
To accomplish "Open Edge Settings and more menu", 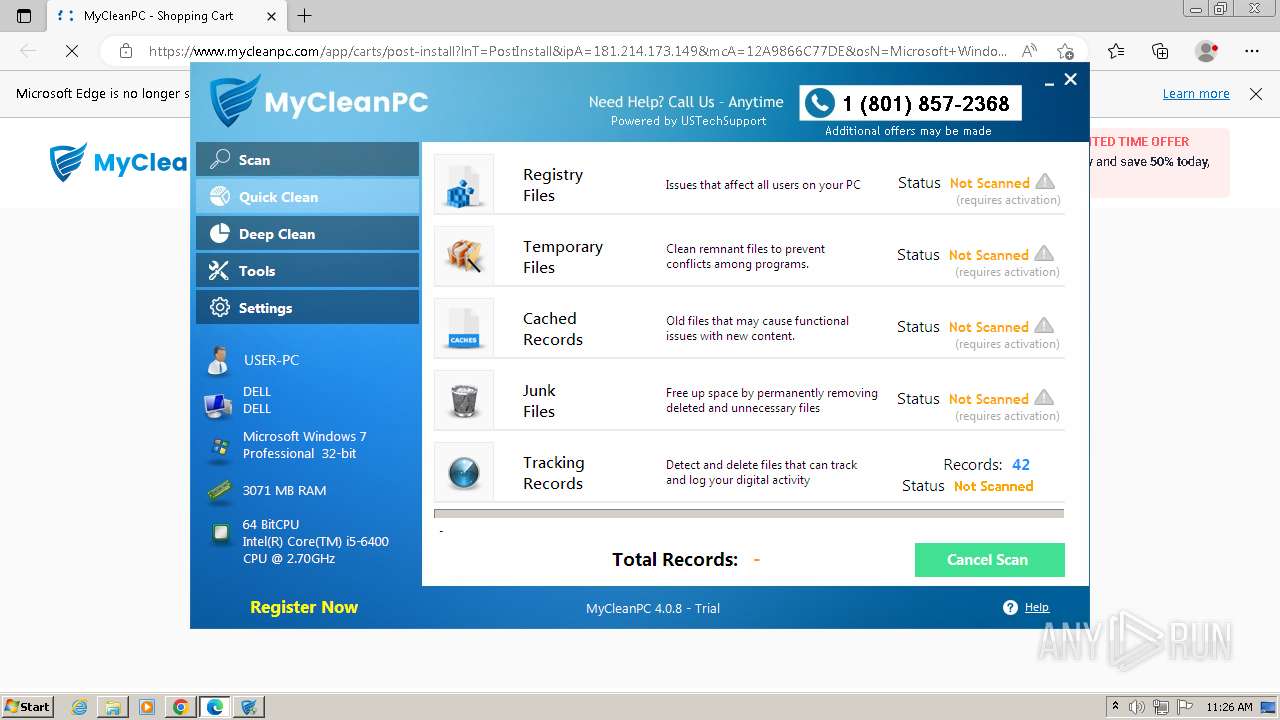I will click(x=1252, y=51).
